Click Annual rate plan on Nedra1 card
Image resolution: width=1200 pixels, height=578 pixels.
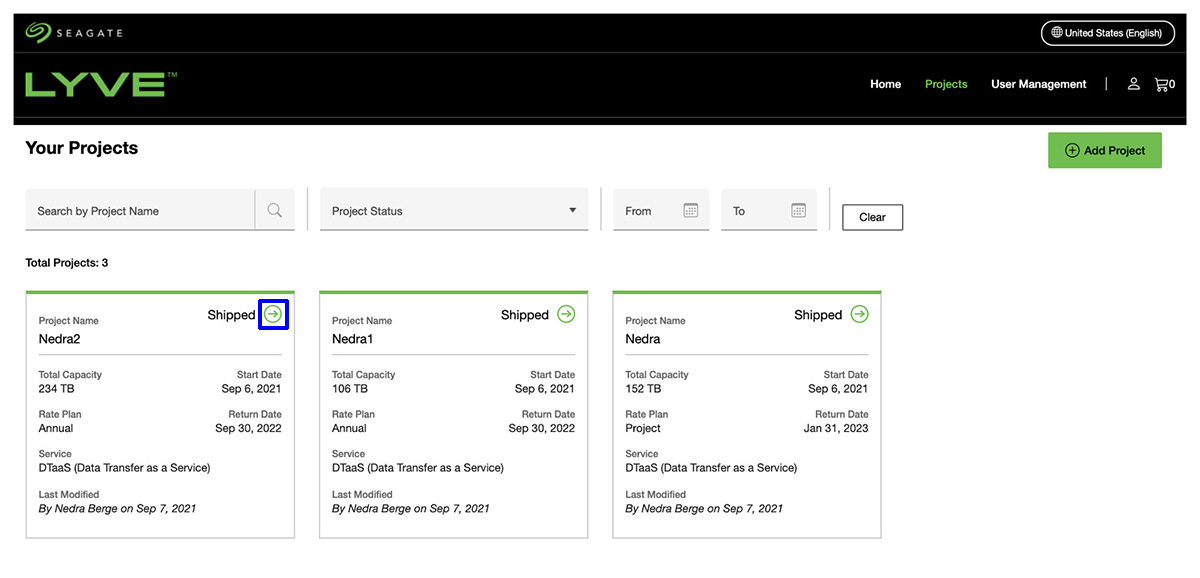point(350,428)
